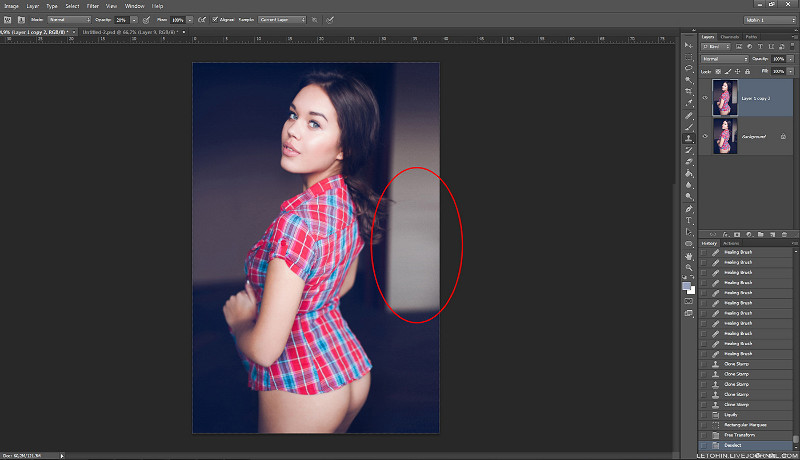Viewport: 800px width, 460px height.
Task: Select the Crop tool
Action: (x=688, y=92)
